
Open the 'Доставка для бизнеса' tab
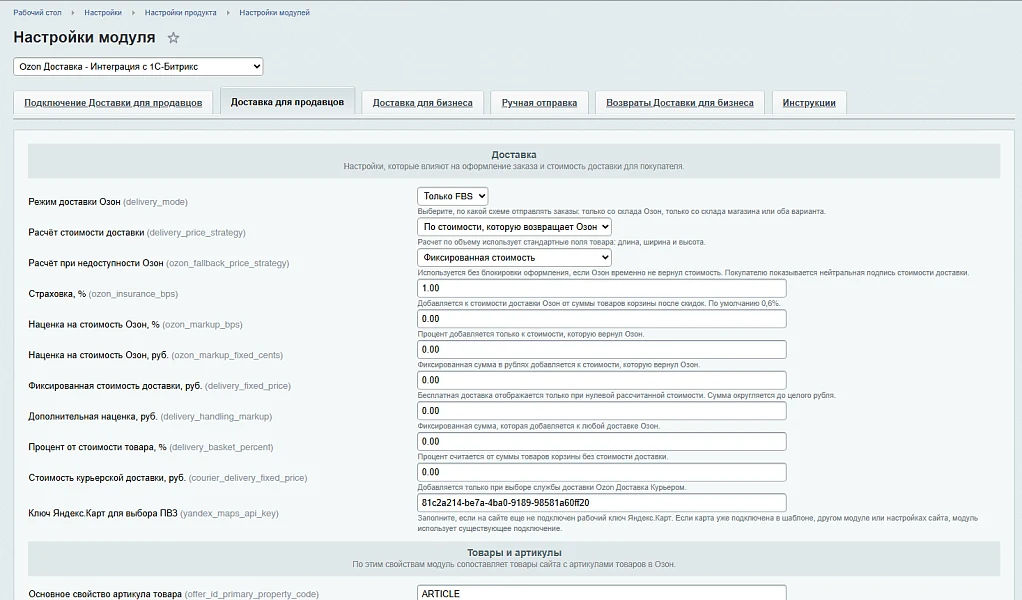coord(422,103)
